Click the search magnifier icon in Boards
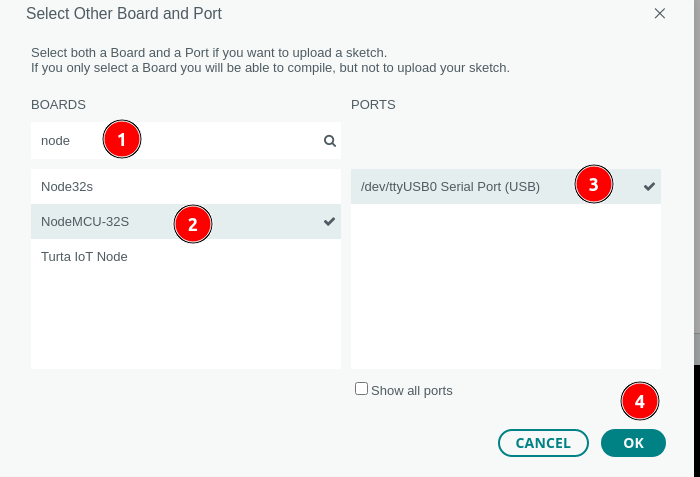This screenshot has height=477, width=700. point(329,141)
